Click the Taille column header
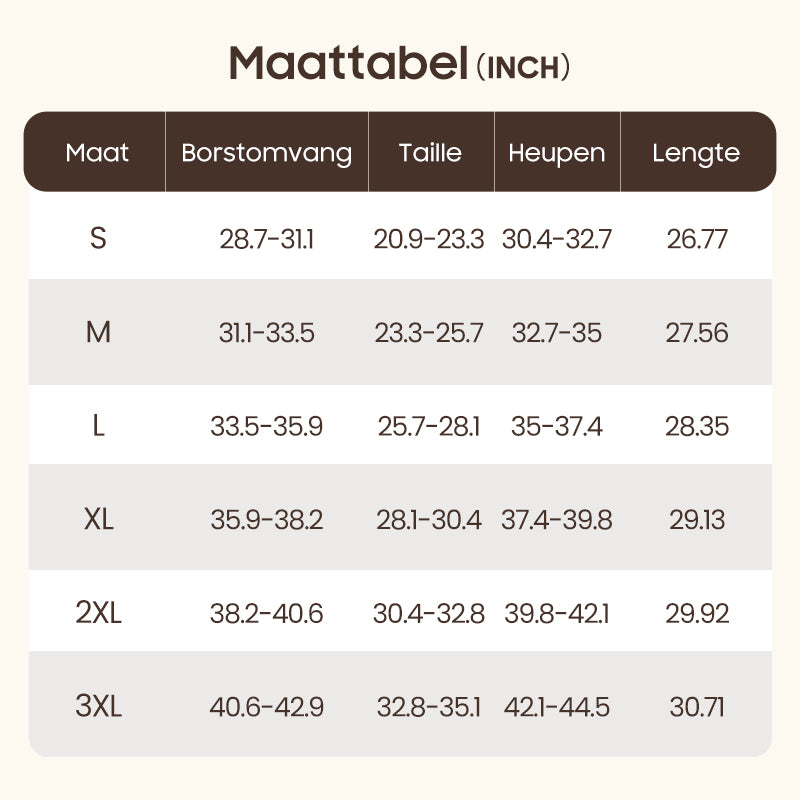 coord(430,153)
